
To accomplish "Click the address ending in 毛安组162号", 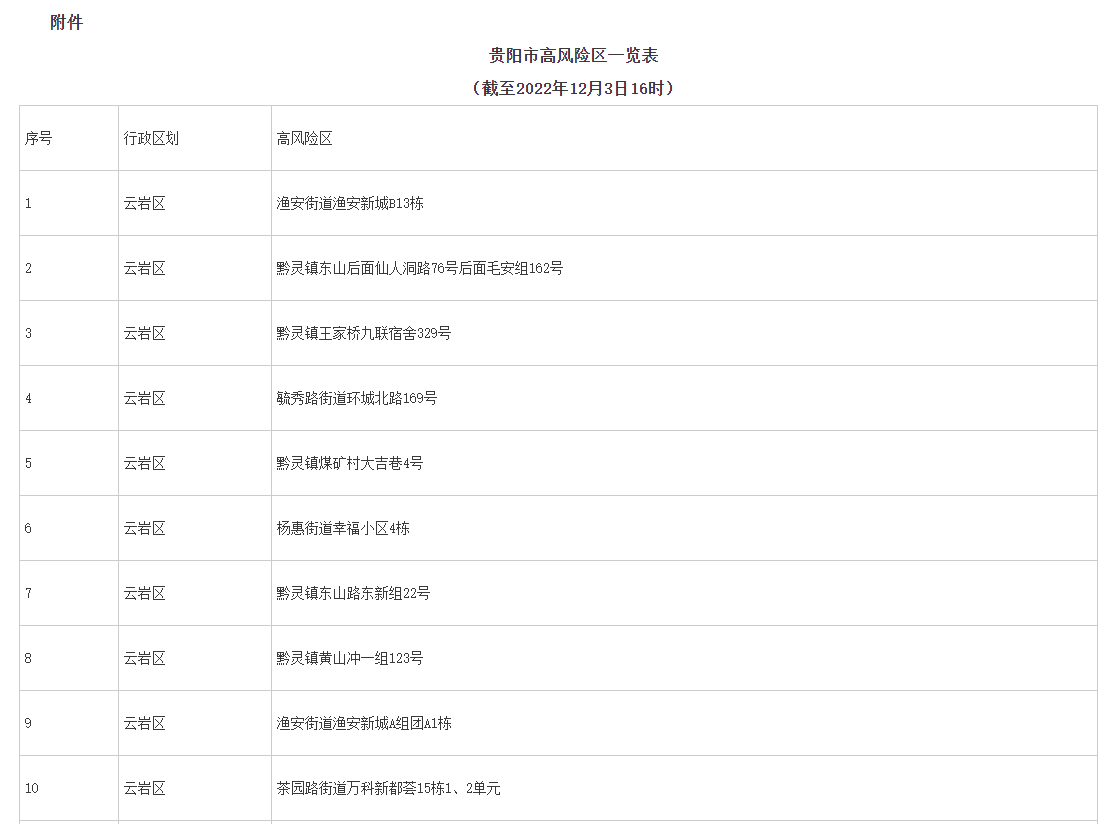I will 419,269.
